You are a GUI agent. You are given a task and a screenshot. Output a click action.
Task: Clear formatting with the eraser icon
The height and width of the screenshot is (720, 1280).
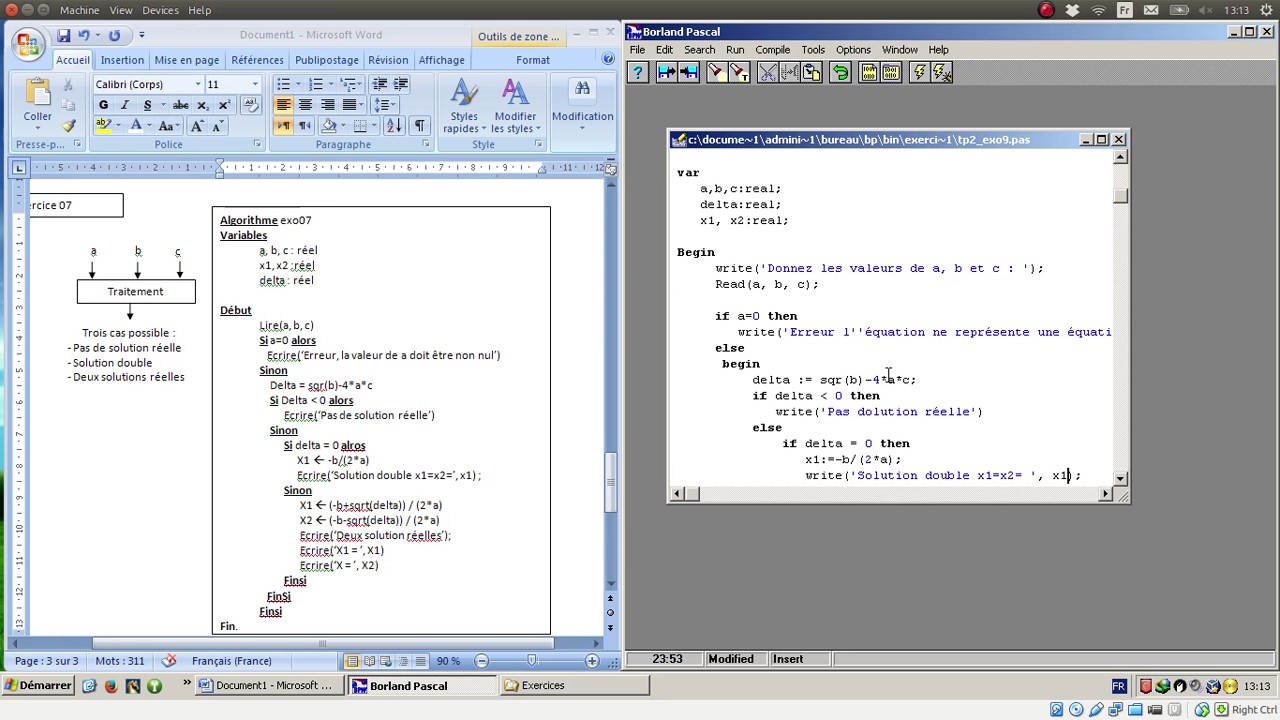click(251, 105)
